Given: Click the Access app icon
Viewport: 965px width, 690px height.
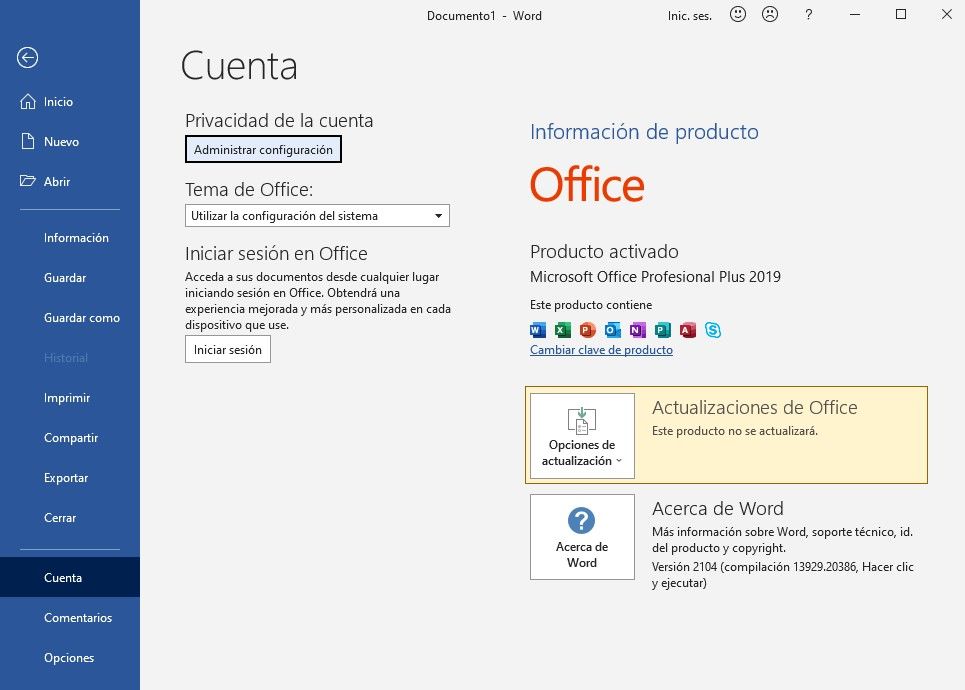Looking at the screenshot, I should (x=687, y=331).
